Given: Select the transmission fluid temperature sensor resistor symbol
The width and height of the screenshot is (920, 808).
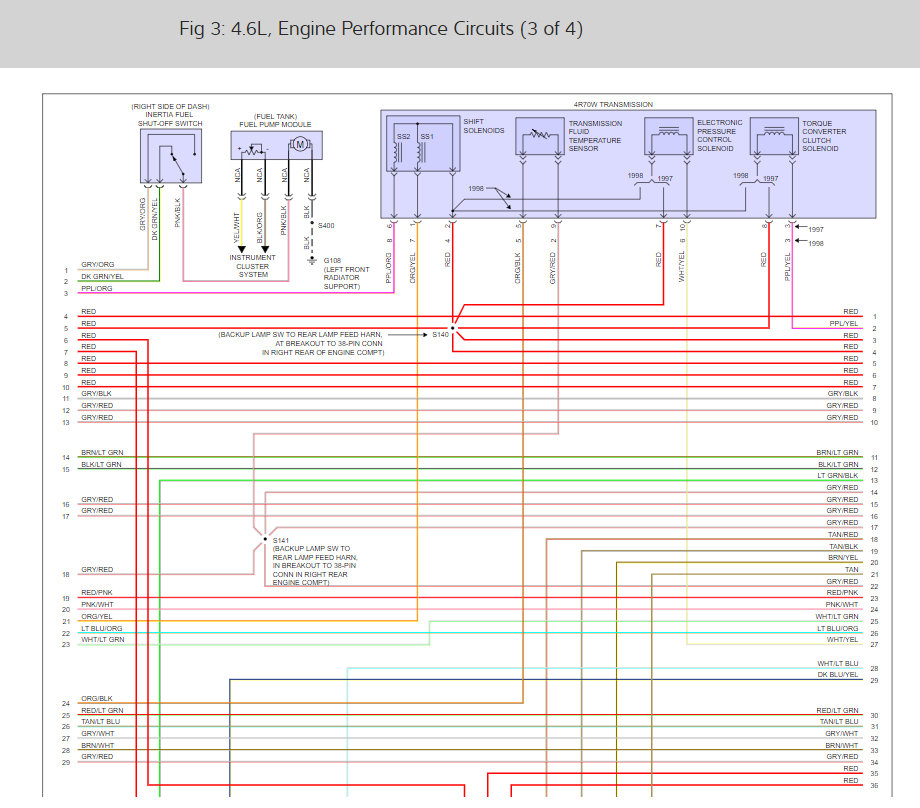Looking at the screenshot, I should 540,136.
